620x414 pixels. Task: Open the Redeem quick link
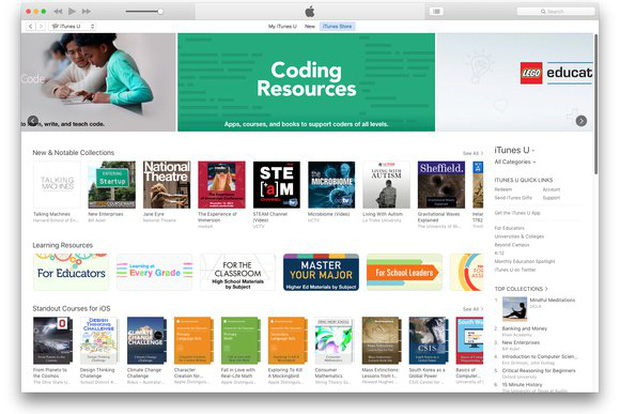(x=503, y=189)
